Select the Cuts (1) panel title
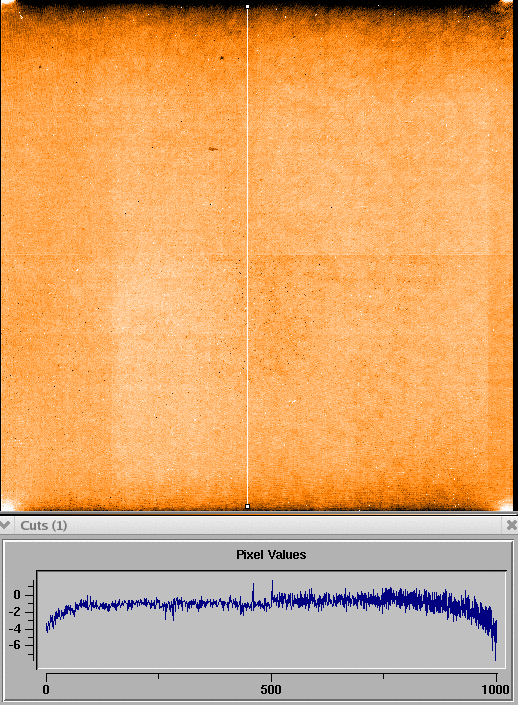Viewport: 518px width, 705px height. (44, 525)
